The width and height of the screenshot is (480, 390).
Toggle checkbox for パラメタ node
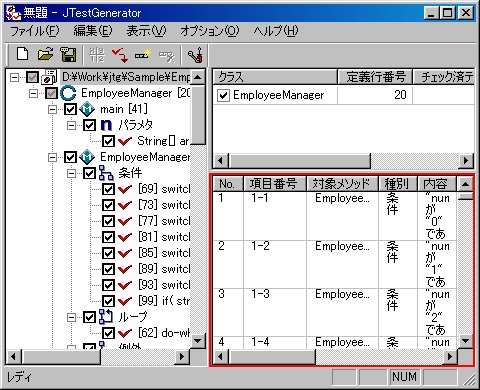tap(89, 125)
